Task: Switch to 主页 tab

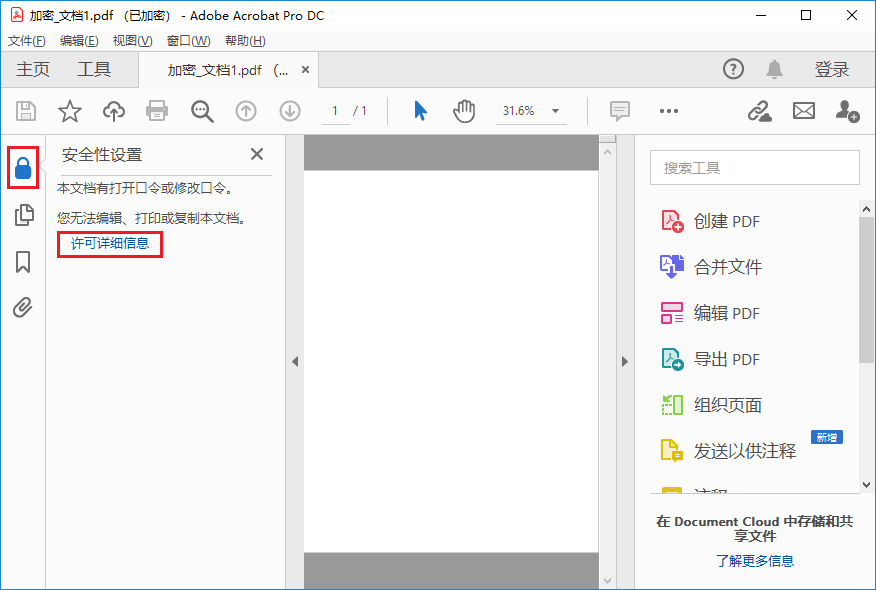Action: pos(33,69)
